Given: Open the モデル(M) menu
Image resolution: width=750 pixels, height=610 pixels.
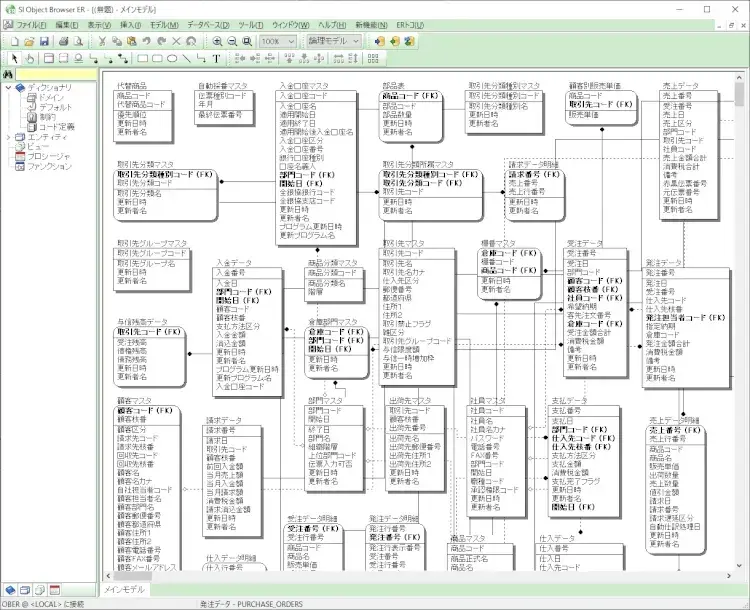Looking at the screenshot, I should (x=164, y=25).
